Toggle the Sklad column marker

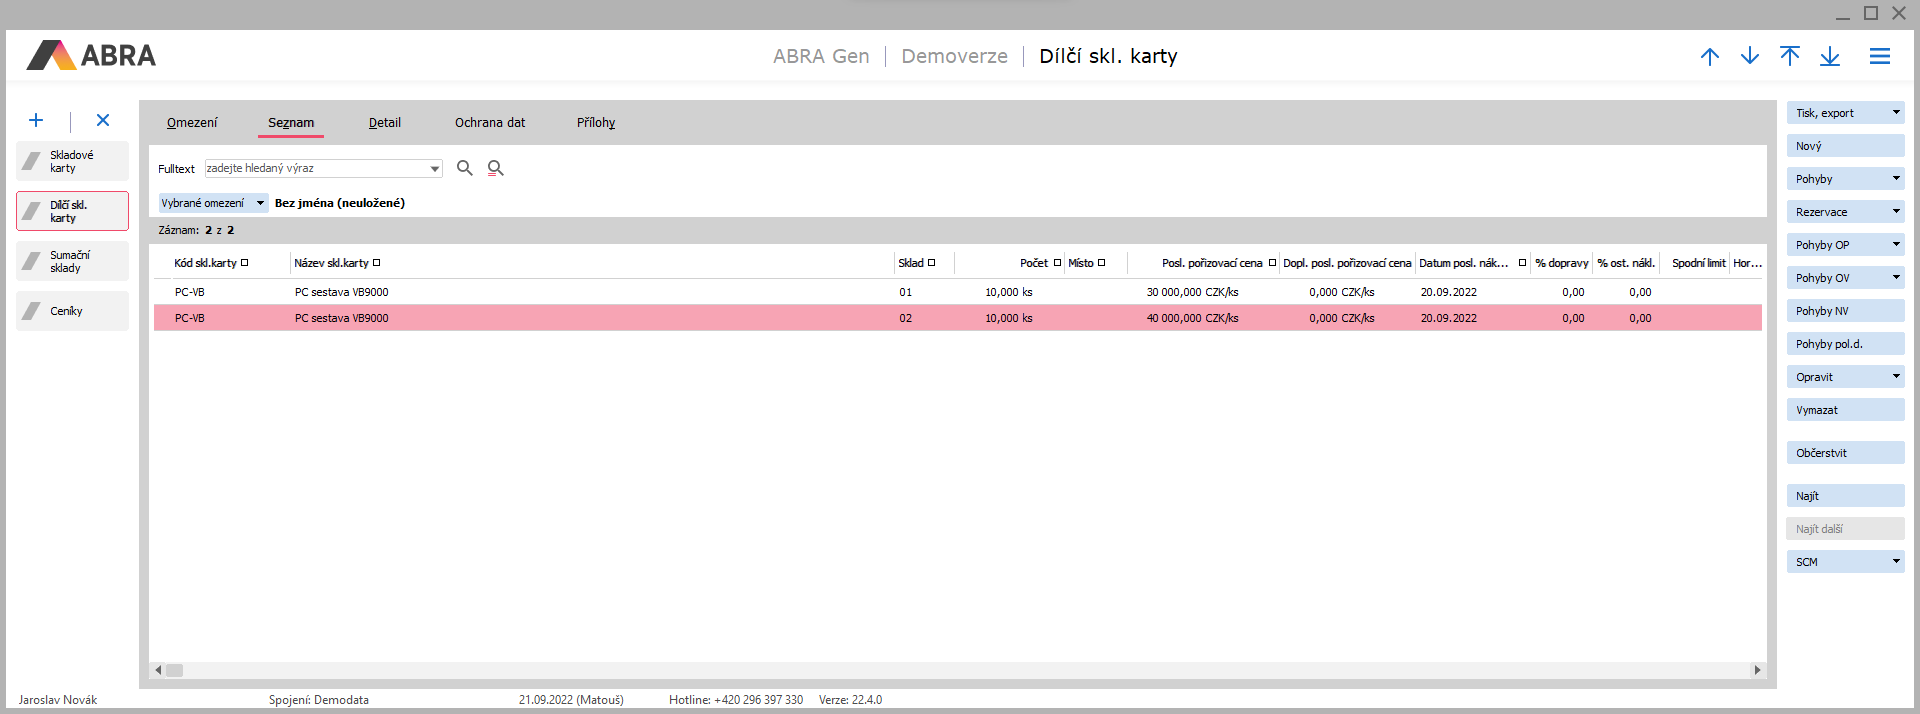coord(931,263)
